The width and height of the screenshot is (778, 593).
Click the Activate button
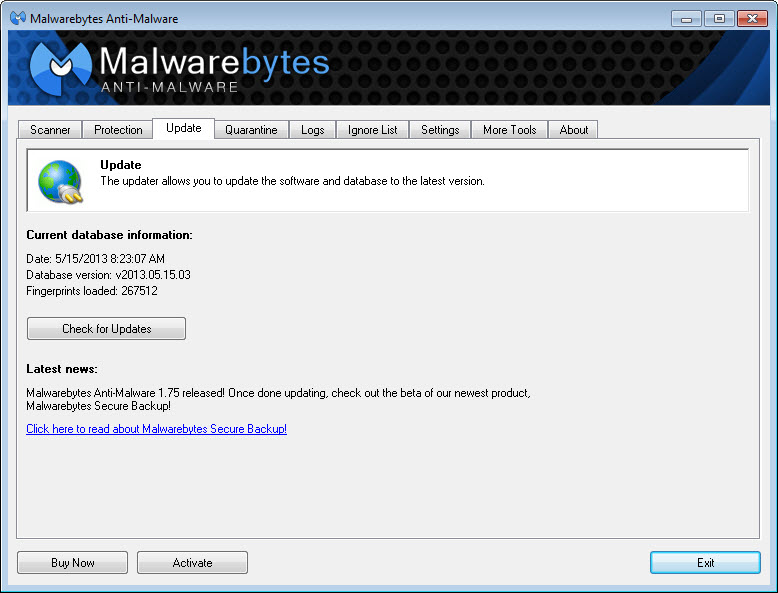193,563
